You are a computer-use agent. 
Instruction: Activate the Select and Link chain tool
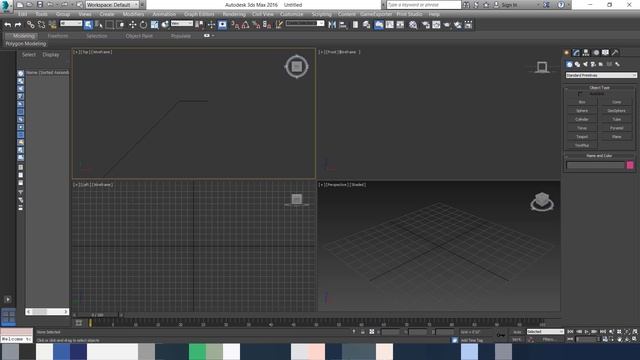30,25
